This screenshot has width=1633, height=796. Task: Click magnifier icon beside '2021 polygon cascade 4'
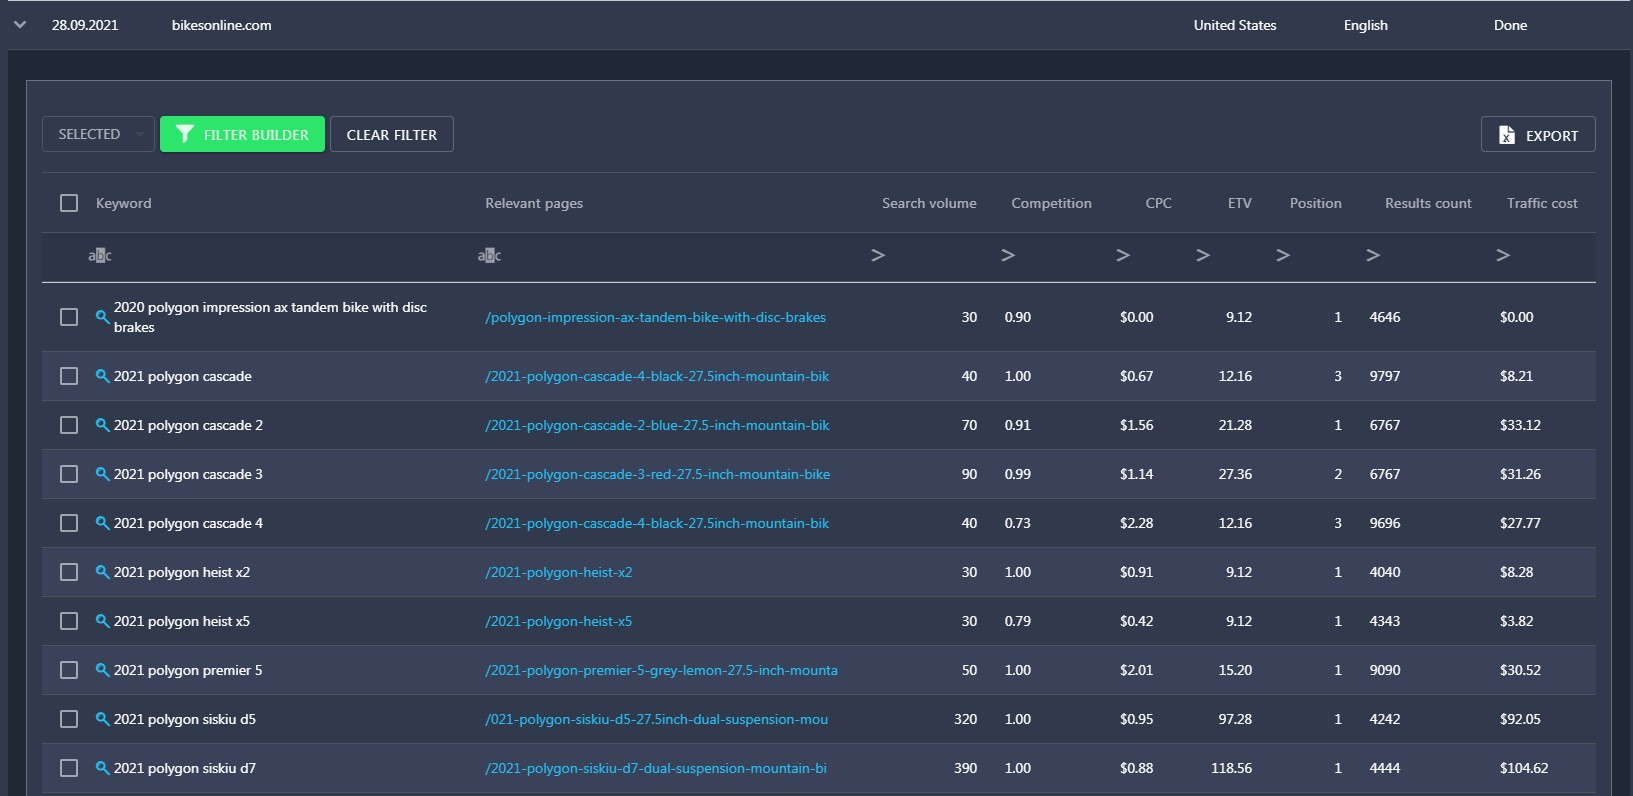102,523
